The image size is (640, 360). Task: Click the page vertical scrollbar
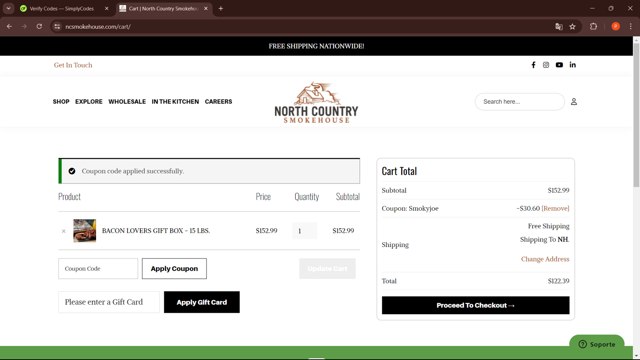(x=636, y=114)
